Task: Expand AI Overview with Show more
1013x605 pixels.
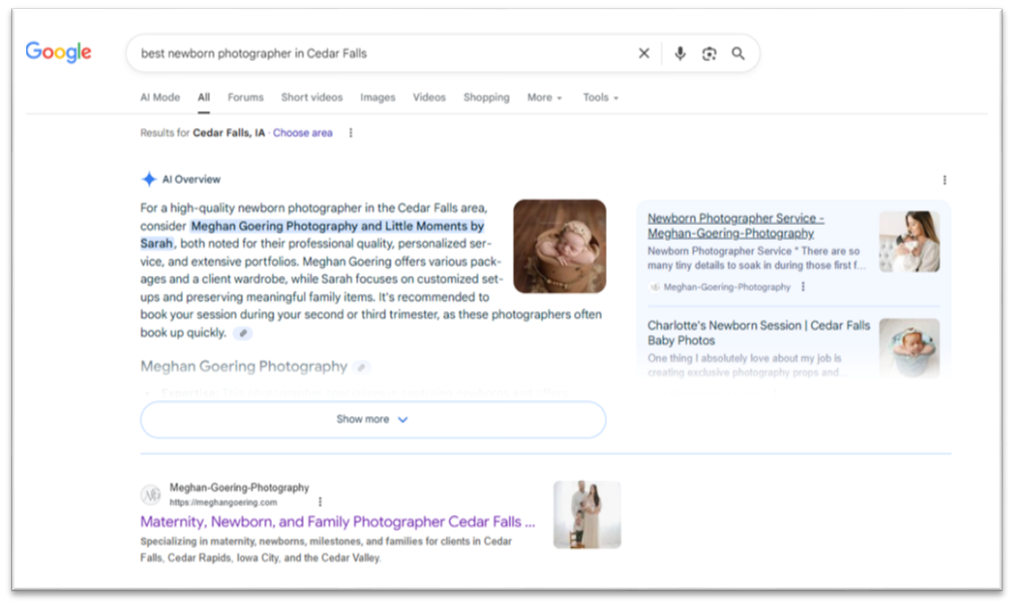Action: (372, 420)
